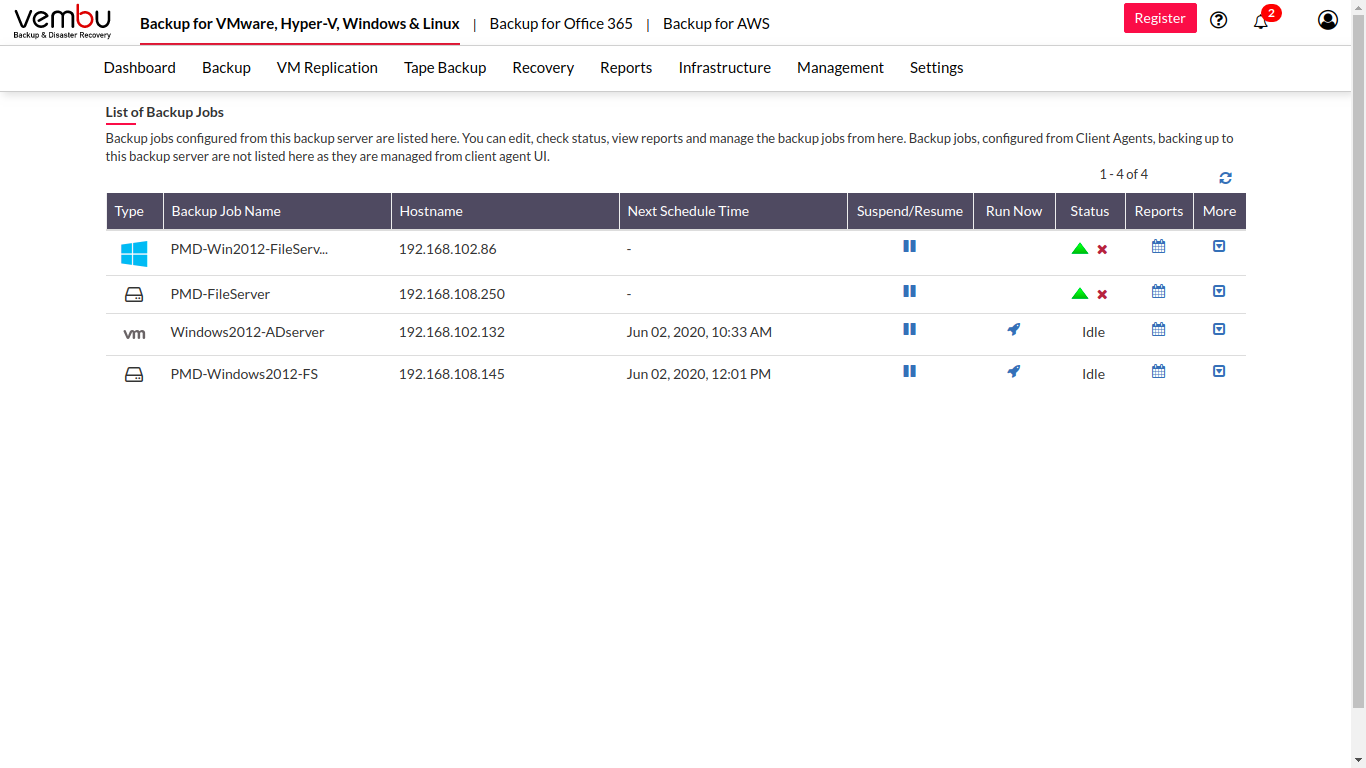The image size is (1366, 768).
Task: Open the Settings menu
Action: click(x=937, y=68)
